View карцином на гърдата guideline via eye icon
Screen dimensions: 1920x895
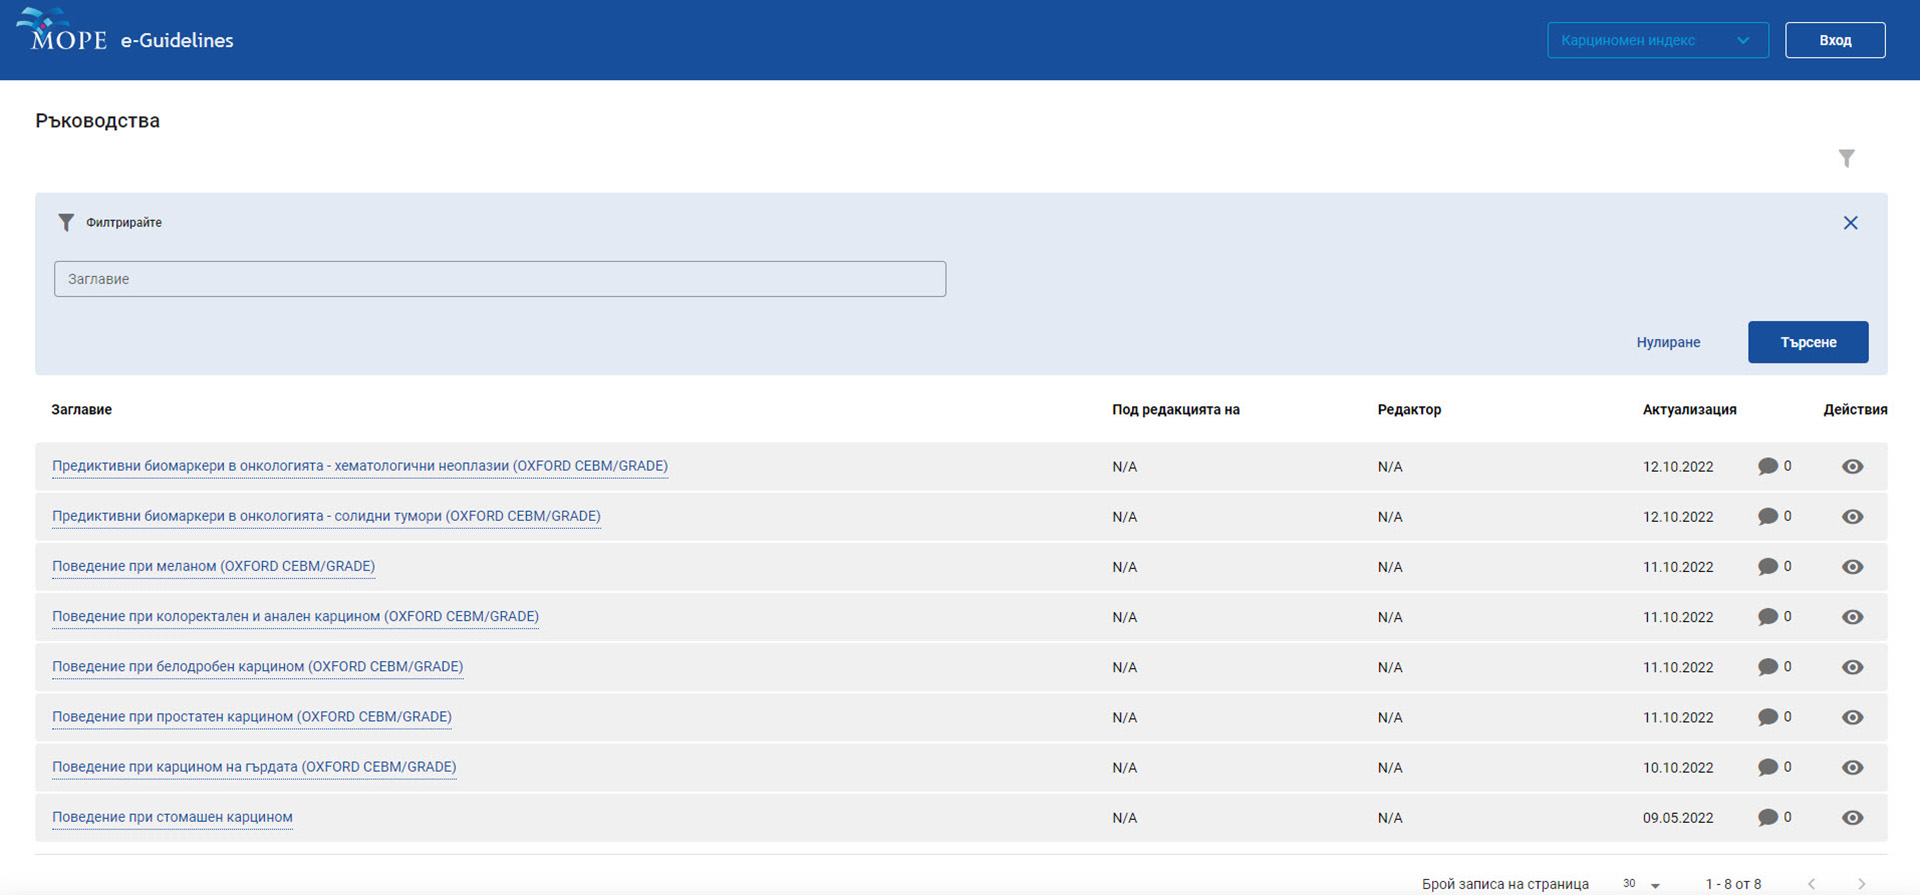point(1853,767)
